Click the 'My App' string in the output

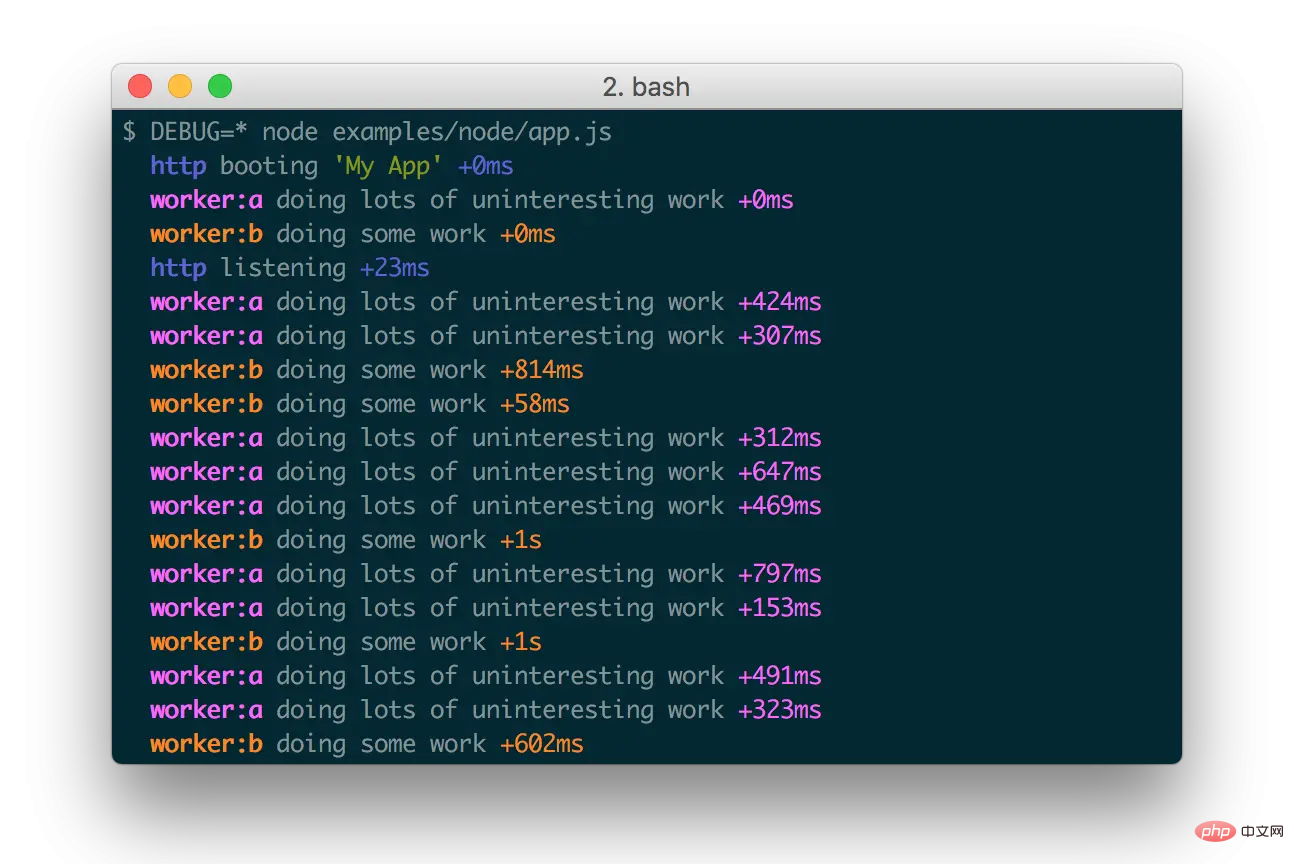pyautogui.click(x=387, y=166)
